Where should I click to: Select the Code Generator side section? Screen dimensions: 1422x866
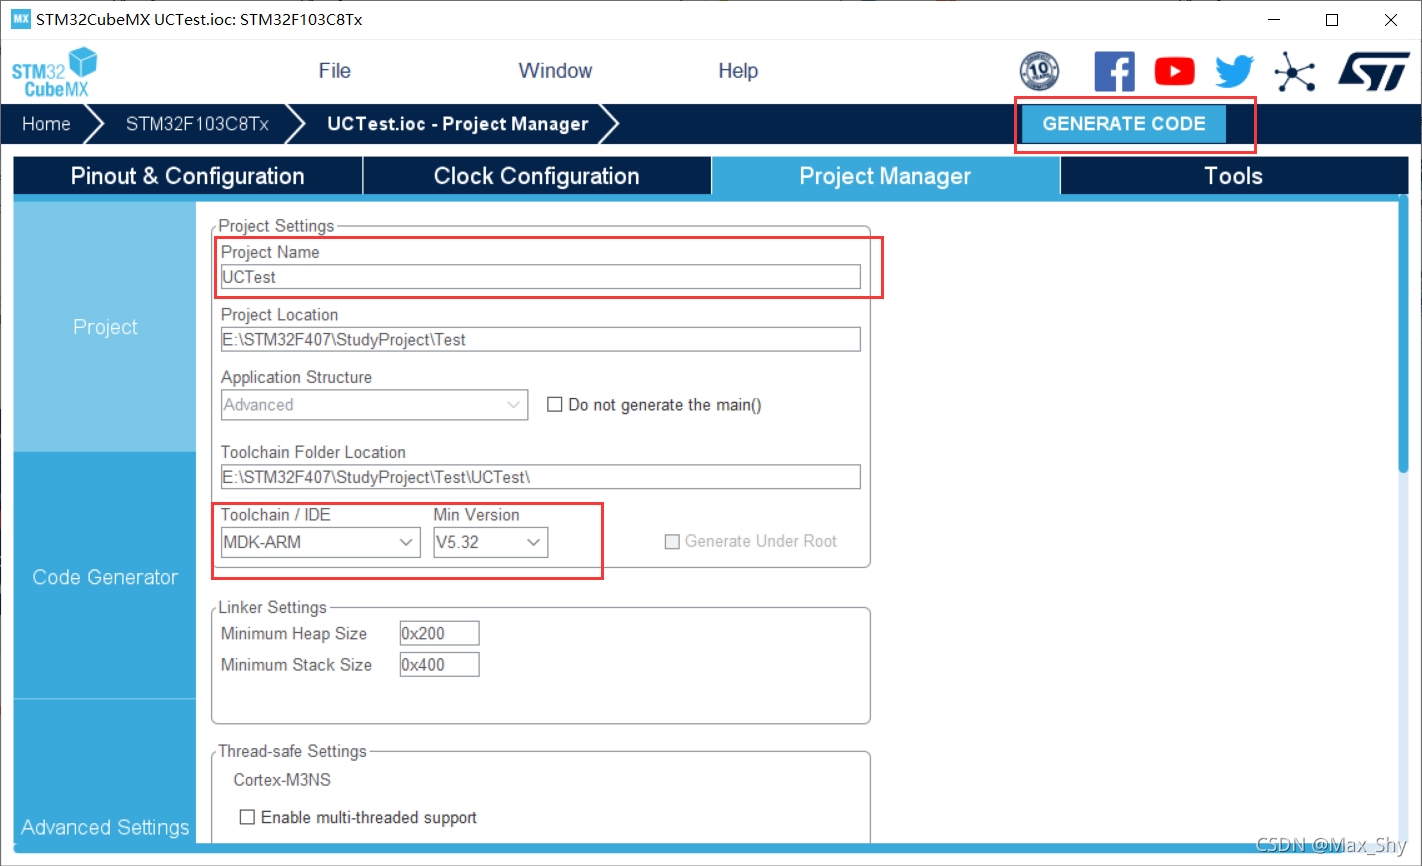[x=105, y=577]
